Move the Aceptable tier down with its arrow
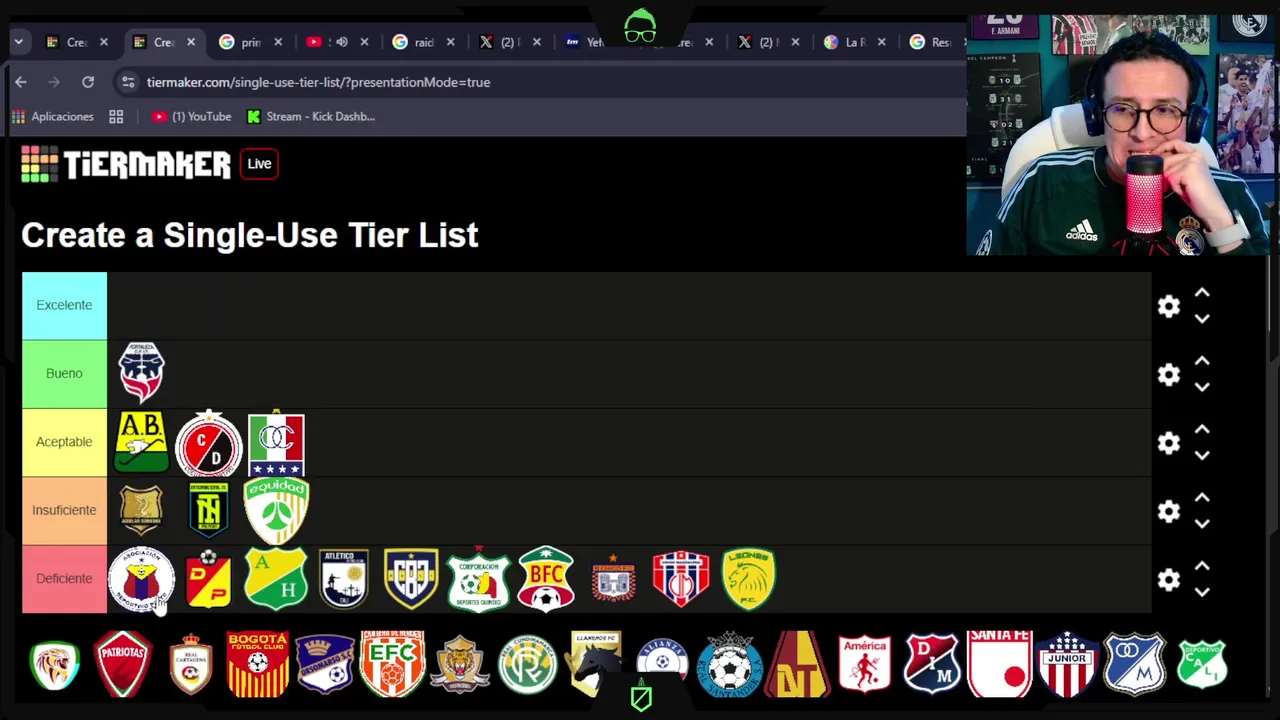The image size is (1280, 720). point(1202,455)
